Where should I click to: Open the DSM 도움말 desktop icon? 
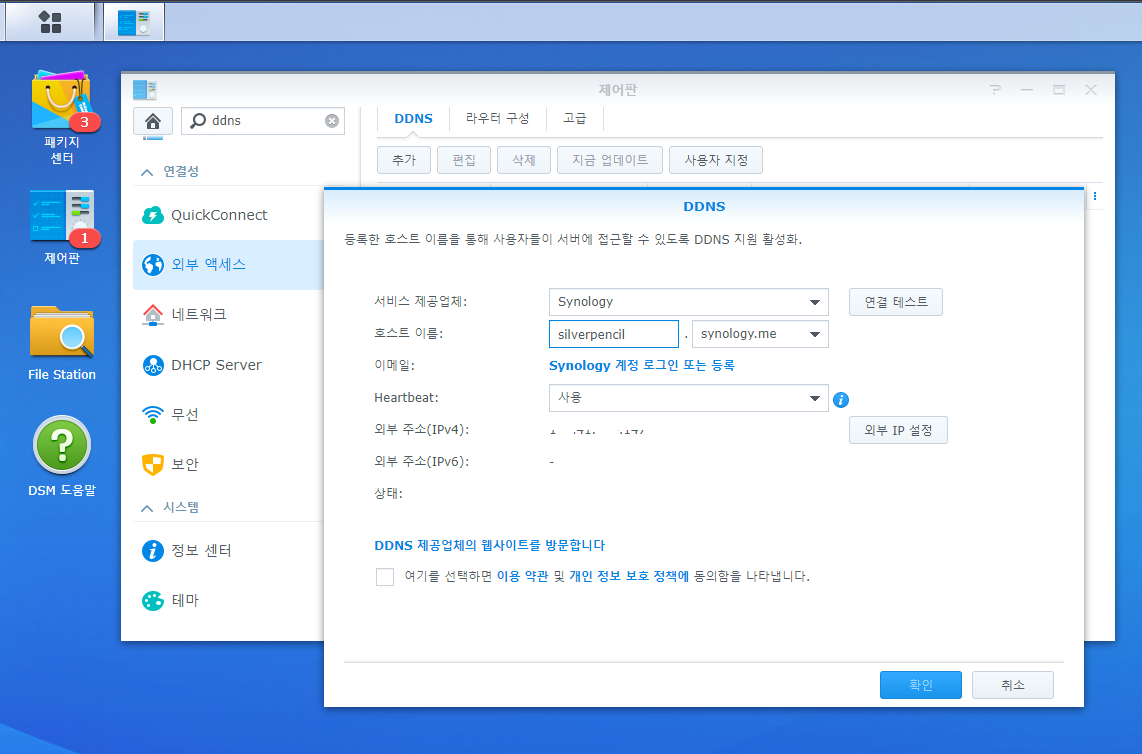[x=61, y=456]
